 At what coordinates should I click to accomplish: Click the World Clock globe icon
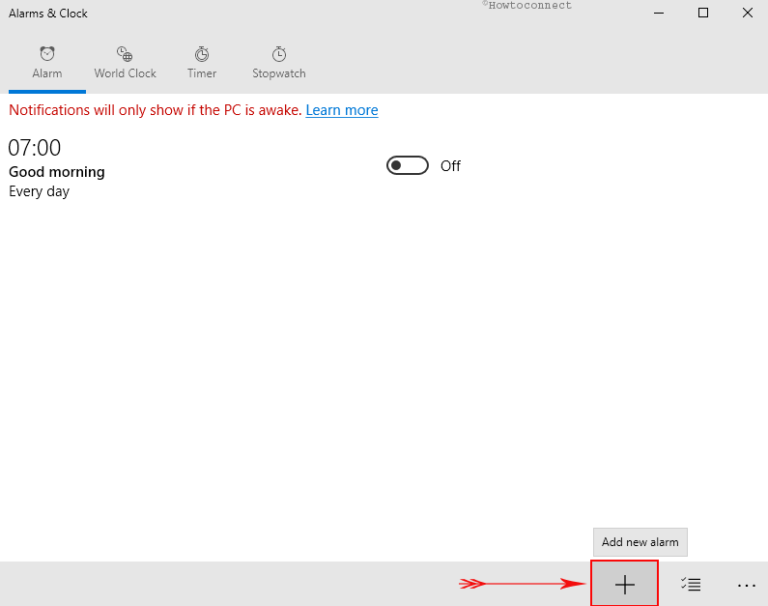[x=125, y=54]
